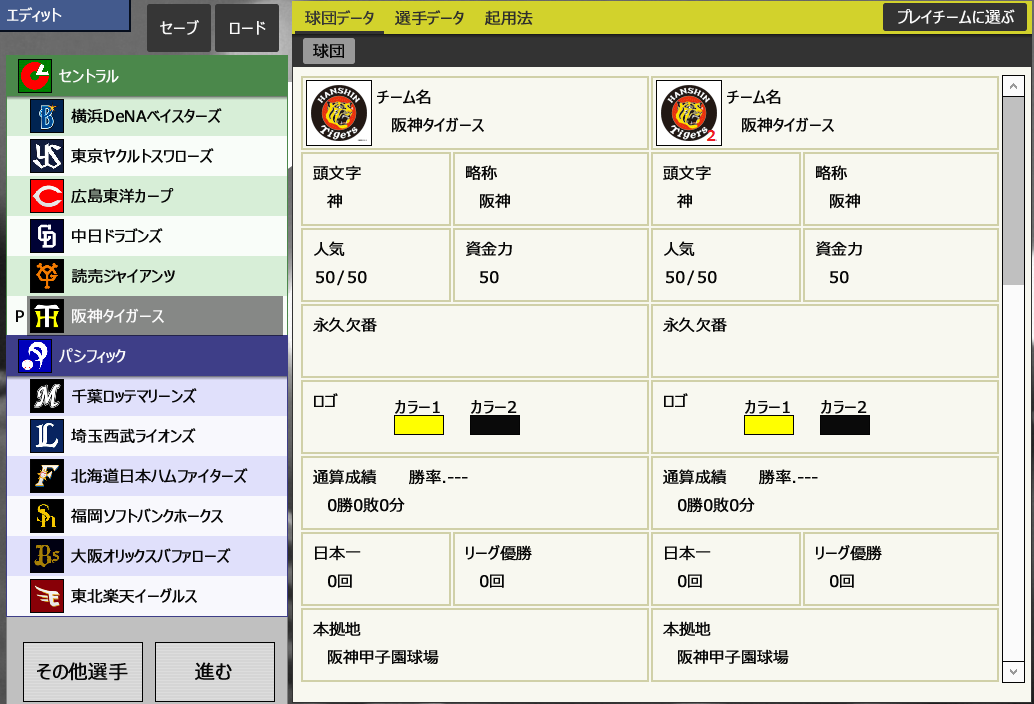This screenshot has width=1034, height=704.
Task: Select 東京ヤクルトスワローズ team row
Action: [x=147, y=156]
